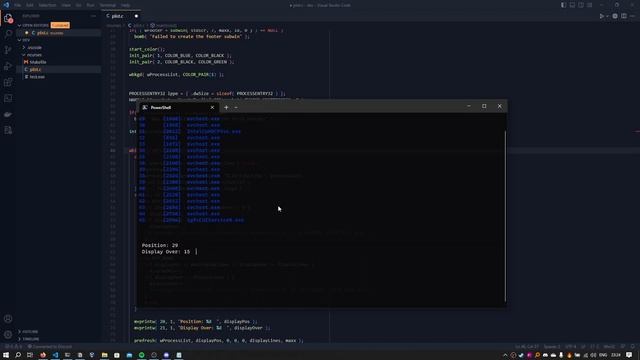The height and width of the screenshot is (360, 640).
Task: Open the Extensions view
Action: (8, 82)
